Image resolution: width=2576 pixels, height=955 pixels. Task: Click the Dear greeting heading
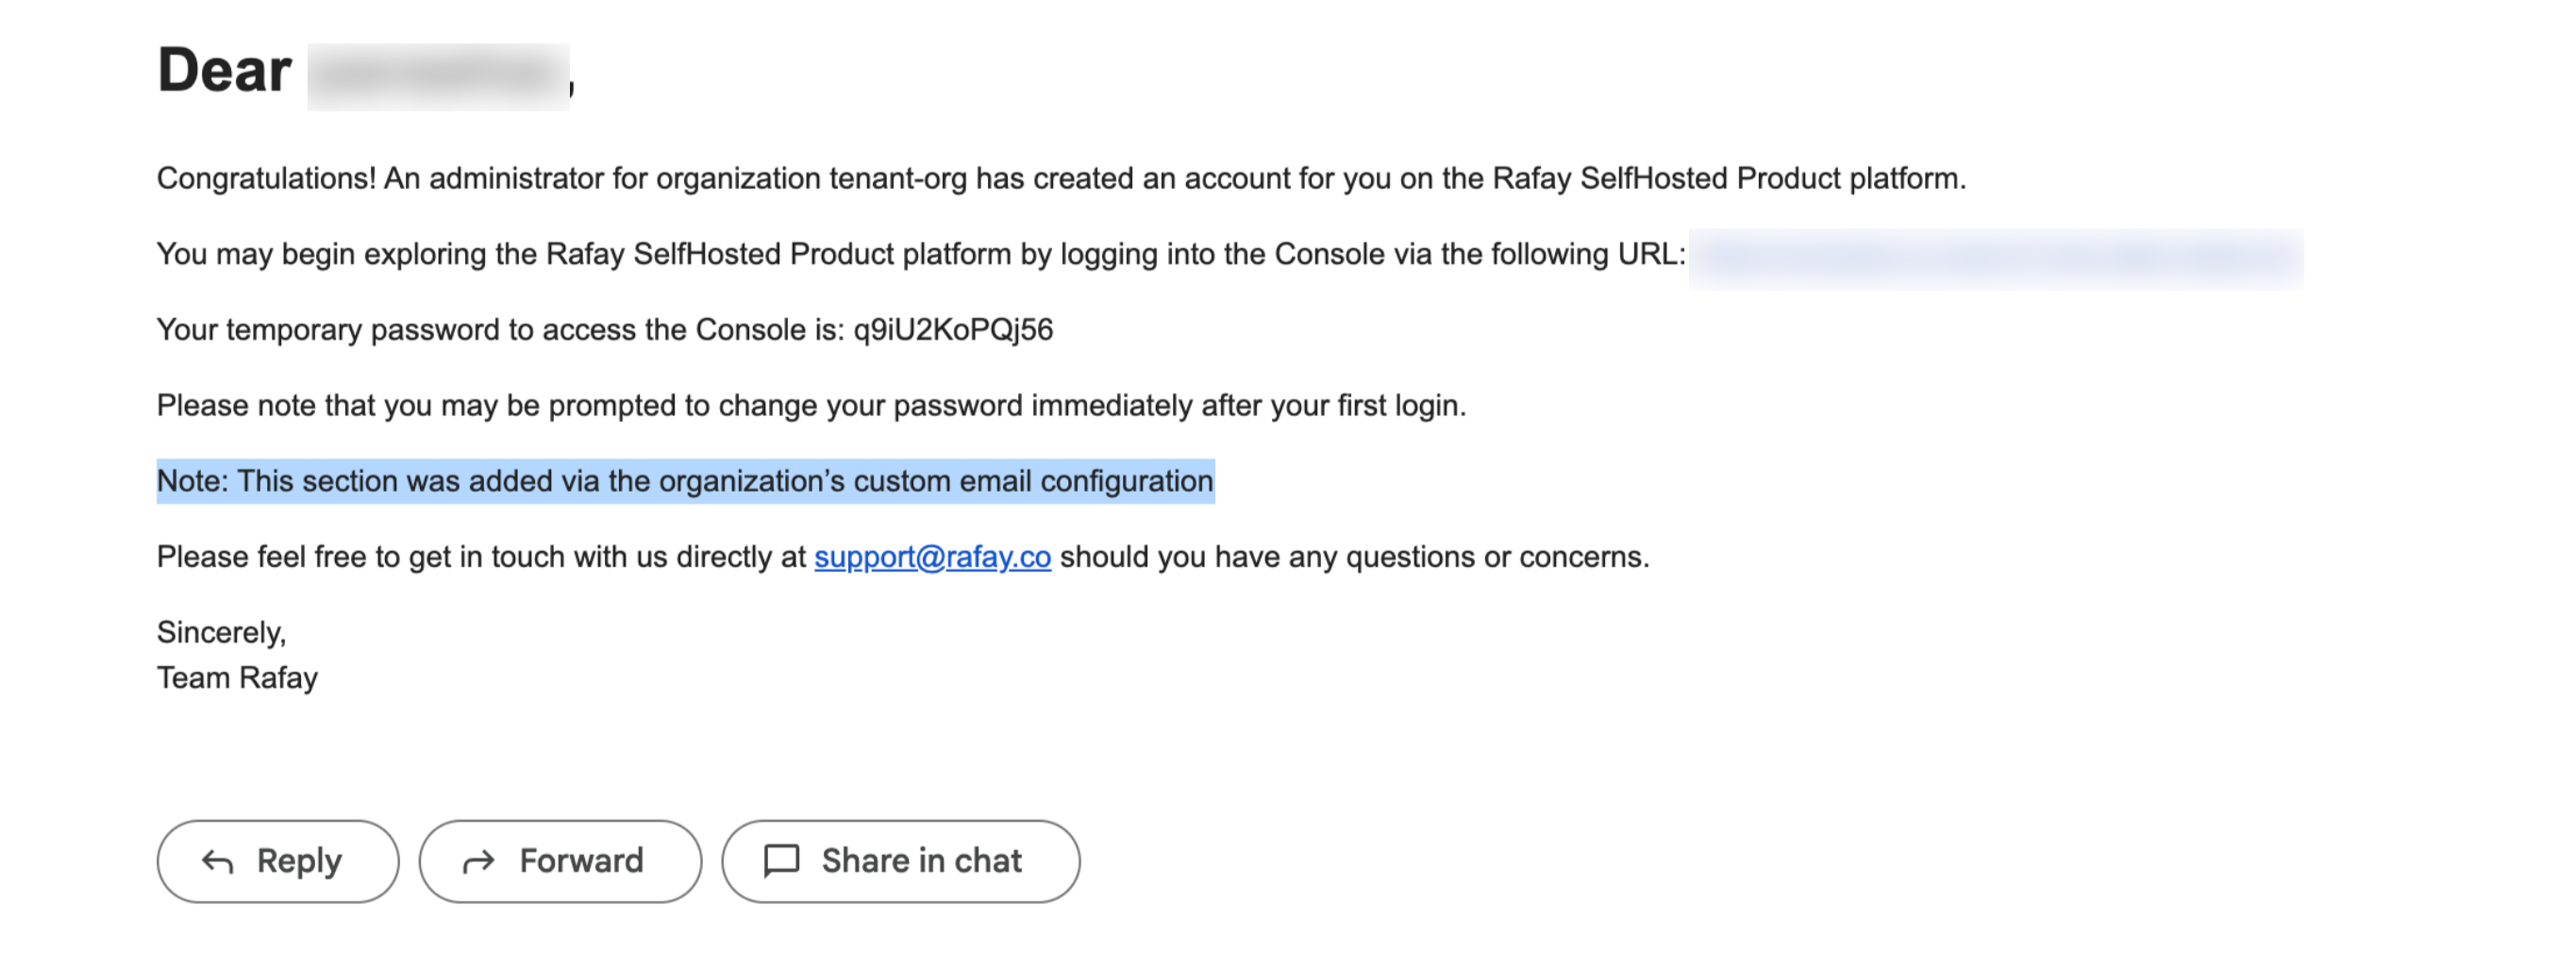click(x=224, y=71)
